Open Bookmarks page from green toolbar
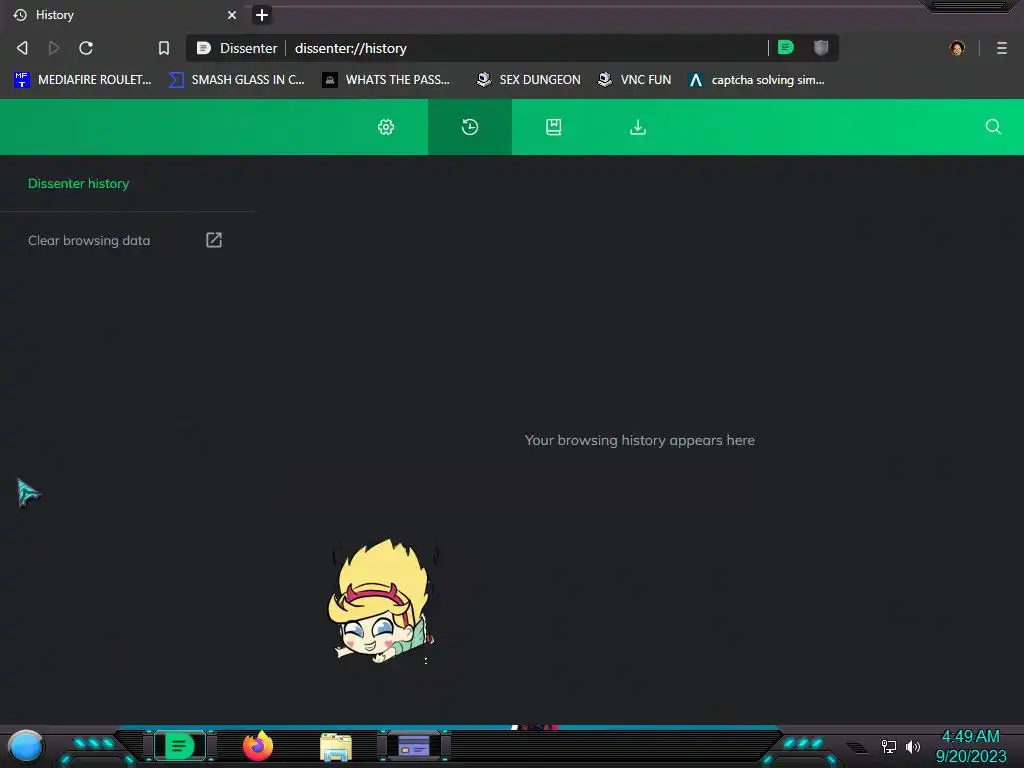The image size is (1024, 768). (554, 127)
